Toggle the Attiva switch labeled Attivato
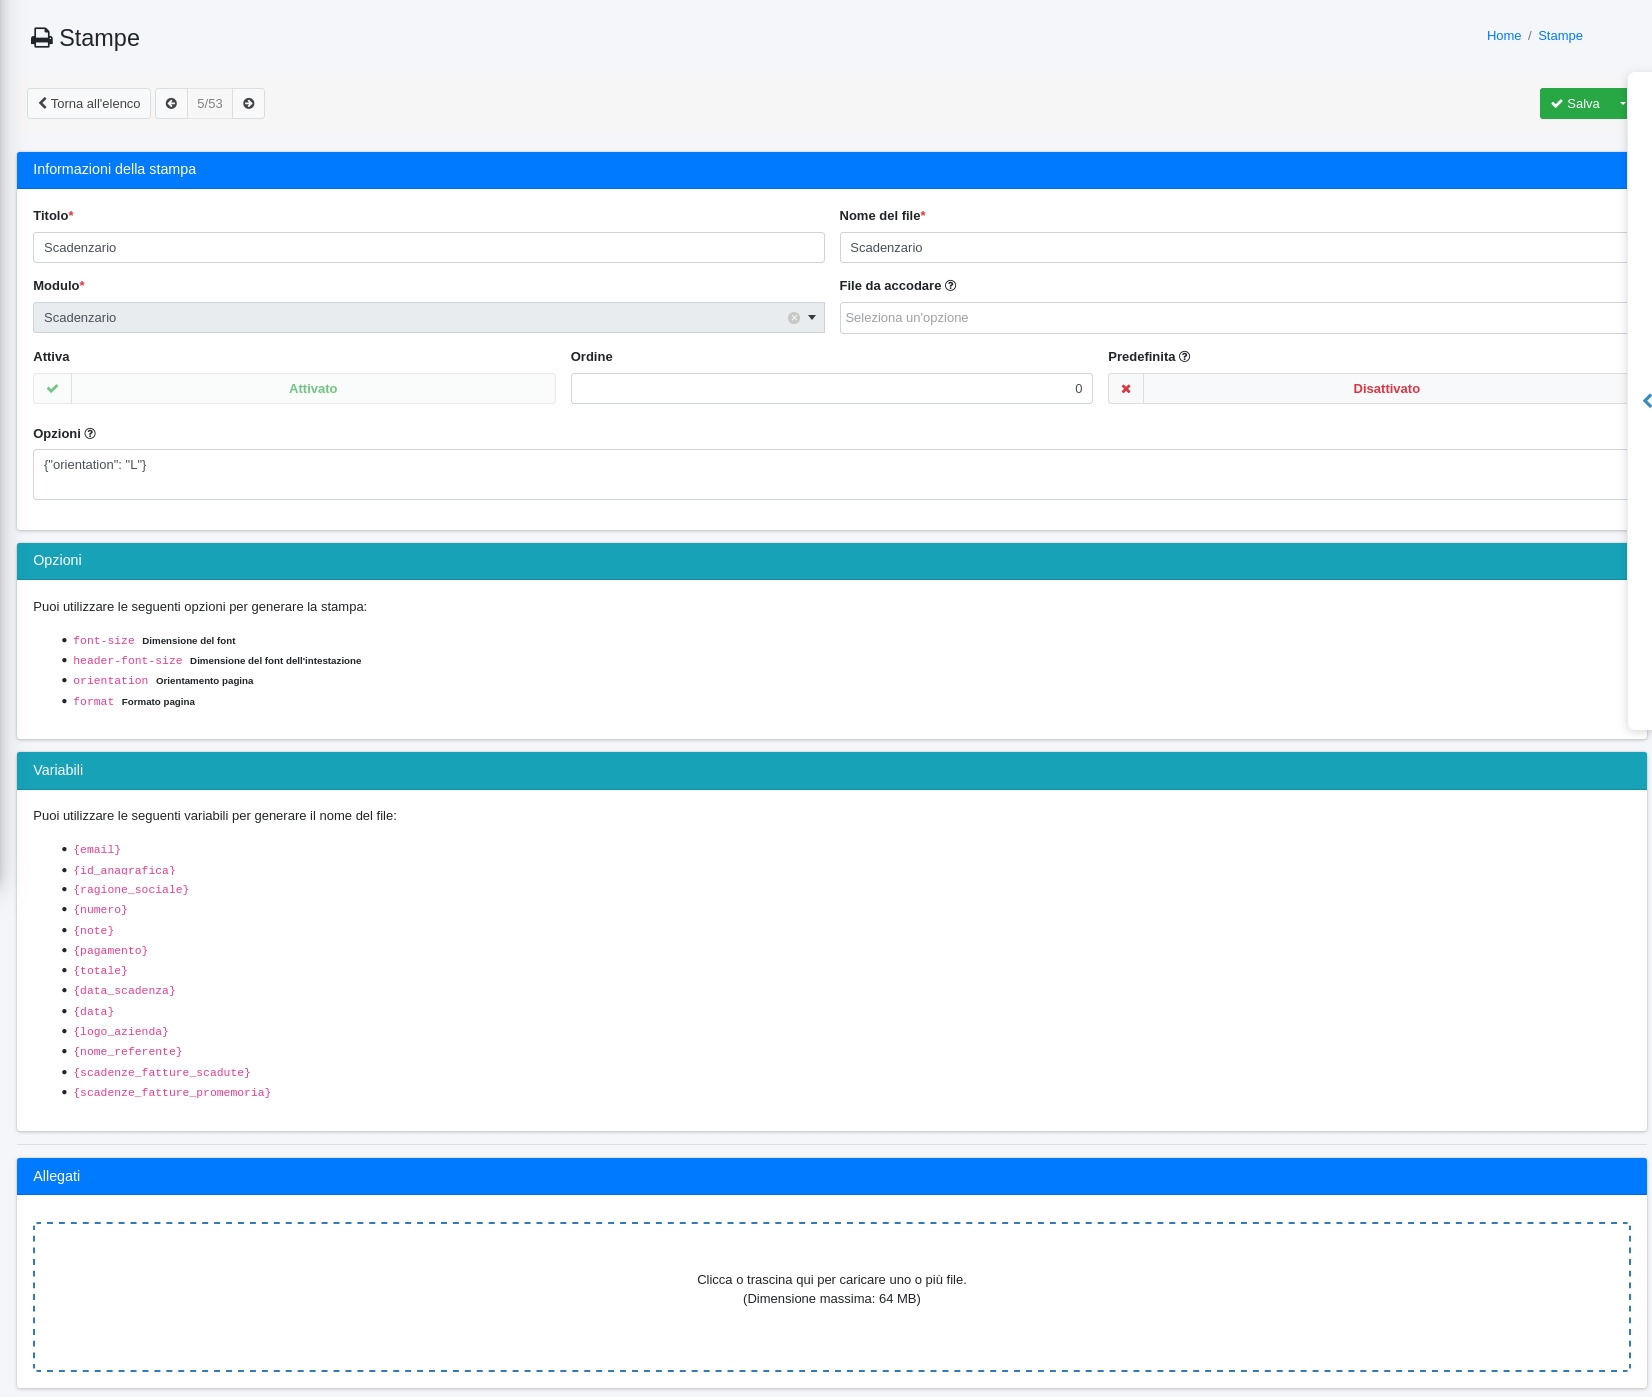 (313, 389)
